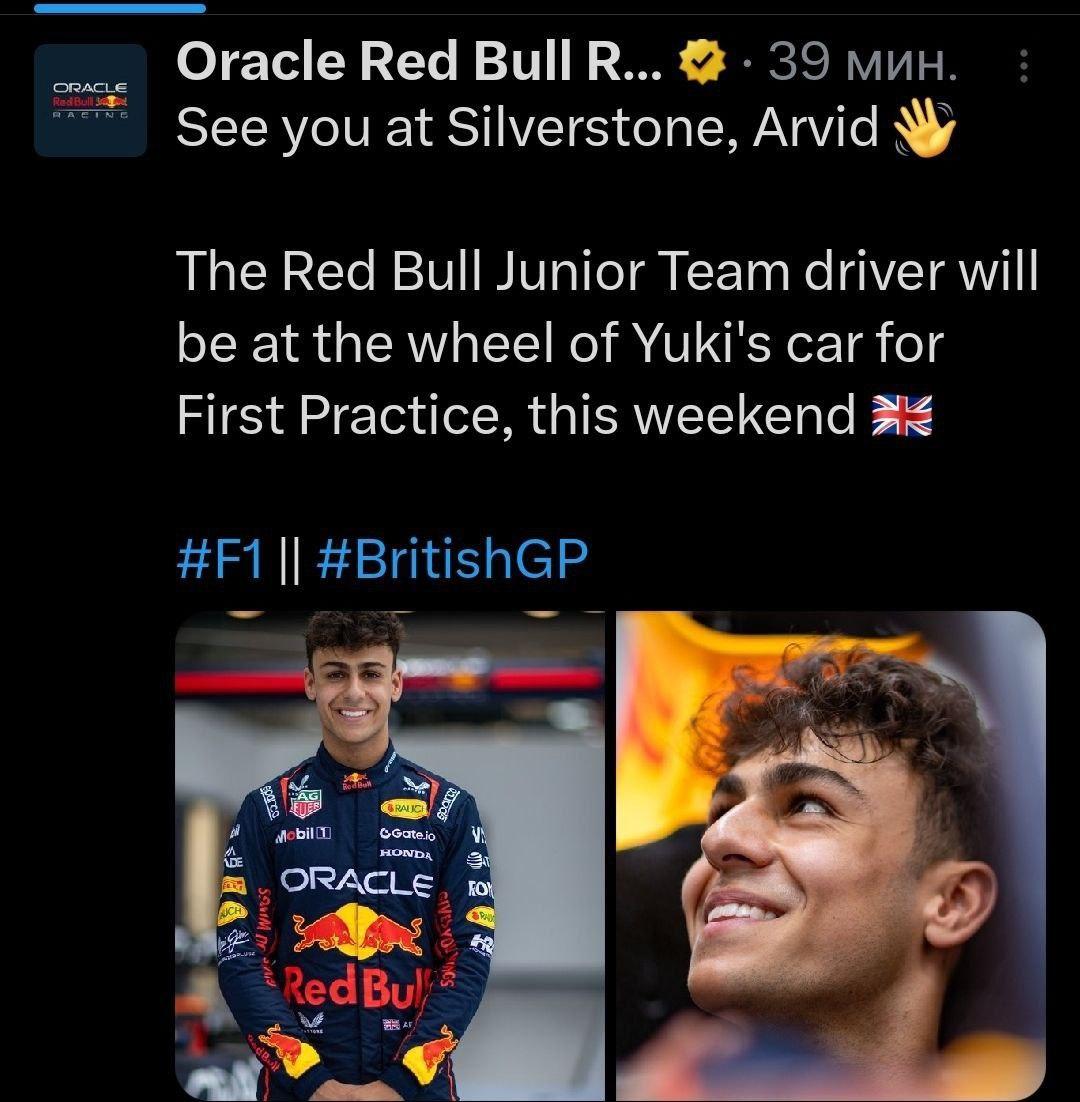
Task: Click the Red Bull logo on the suit photo
Action: click(x=358, y=932)
